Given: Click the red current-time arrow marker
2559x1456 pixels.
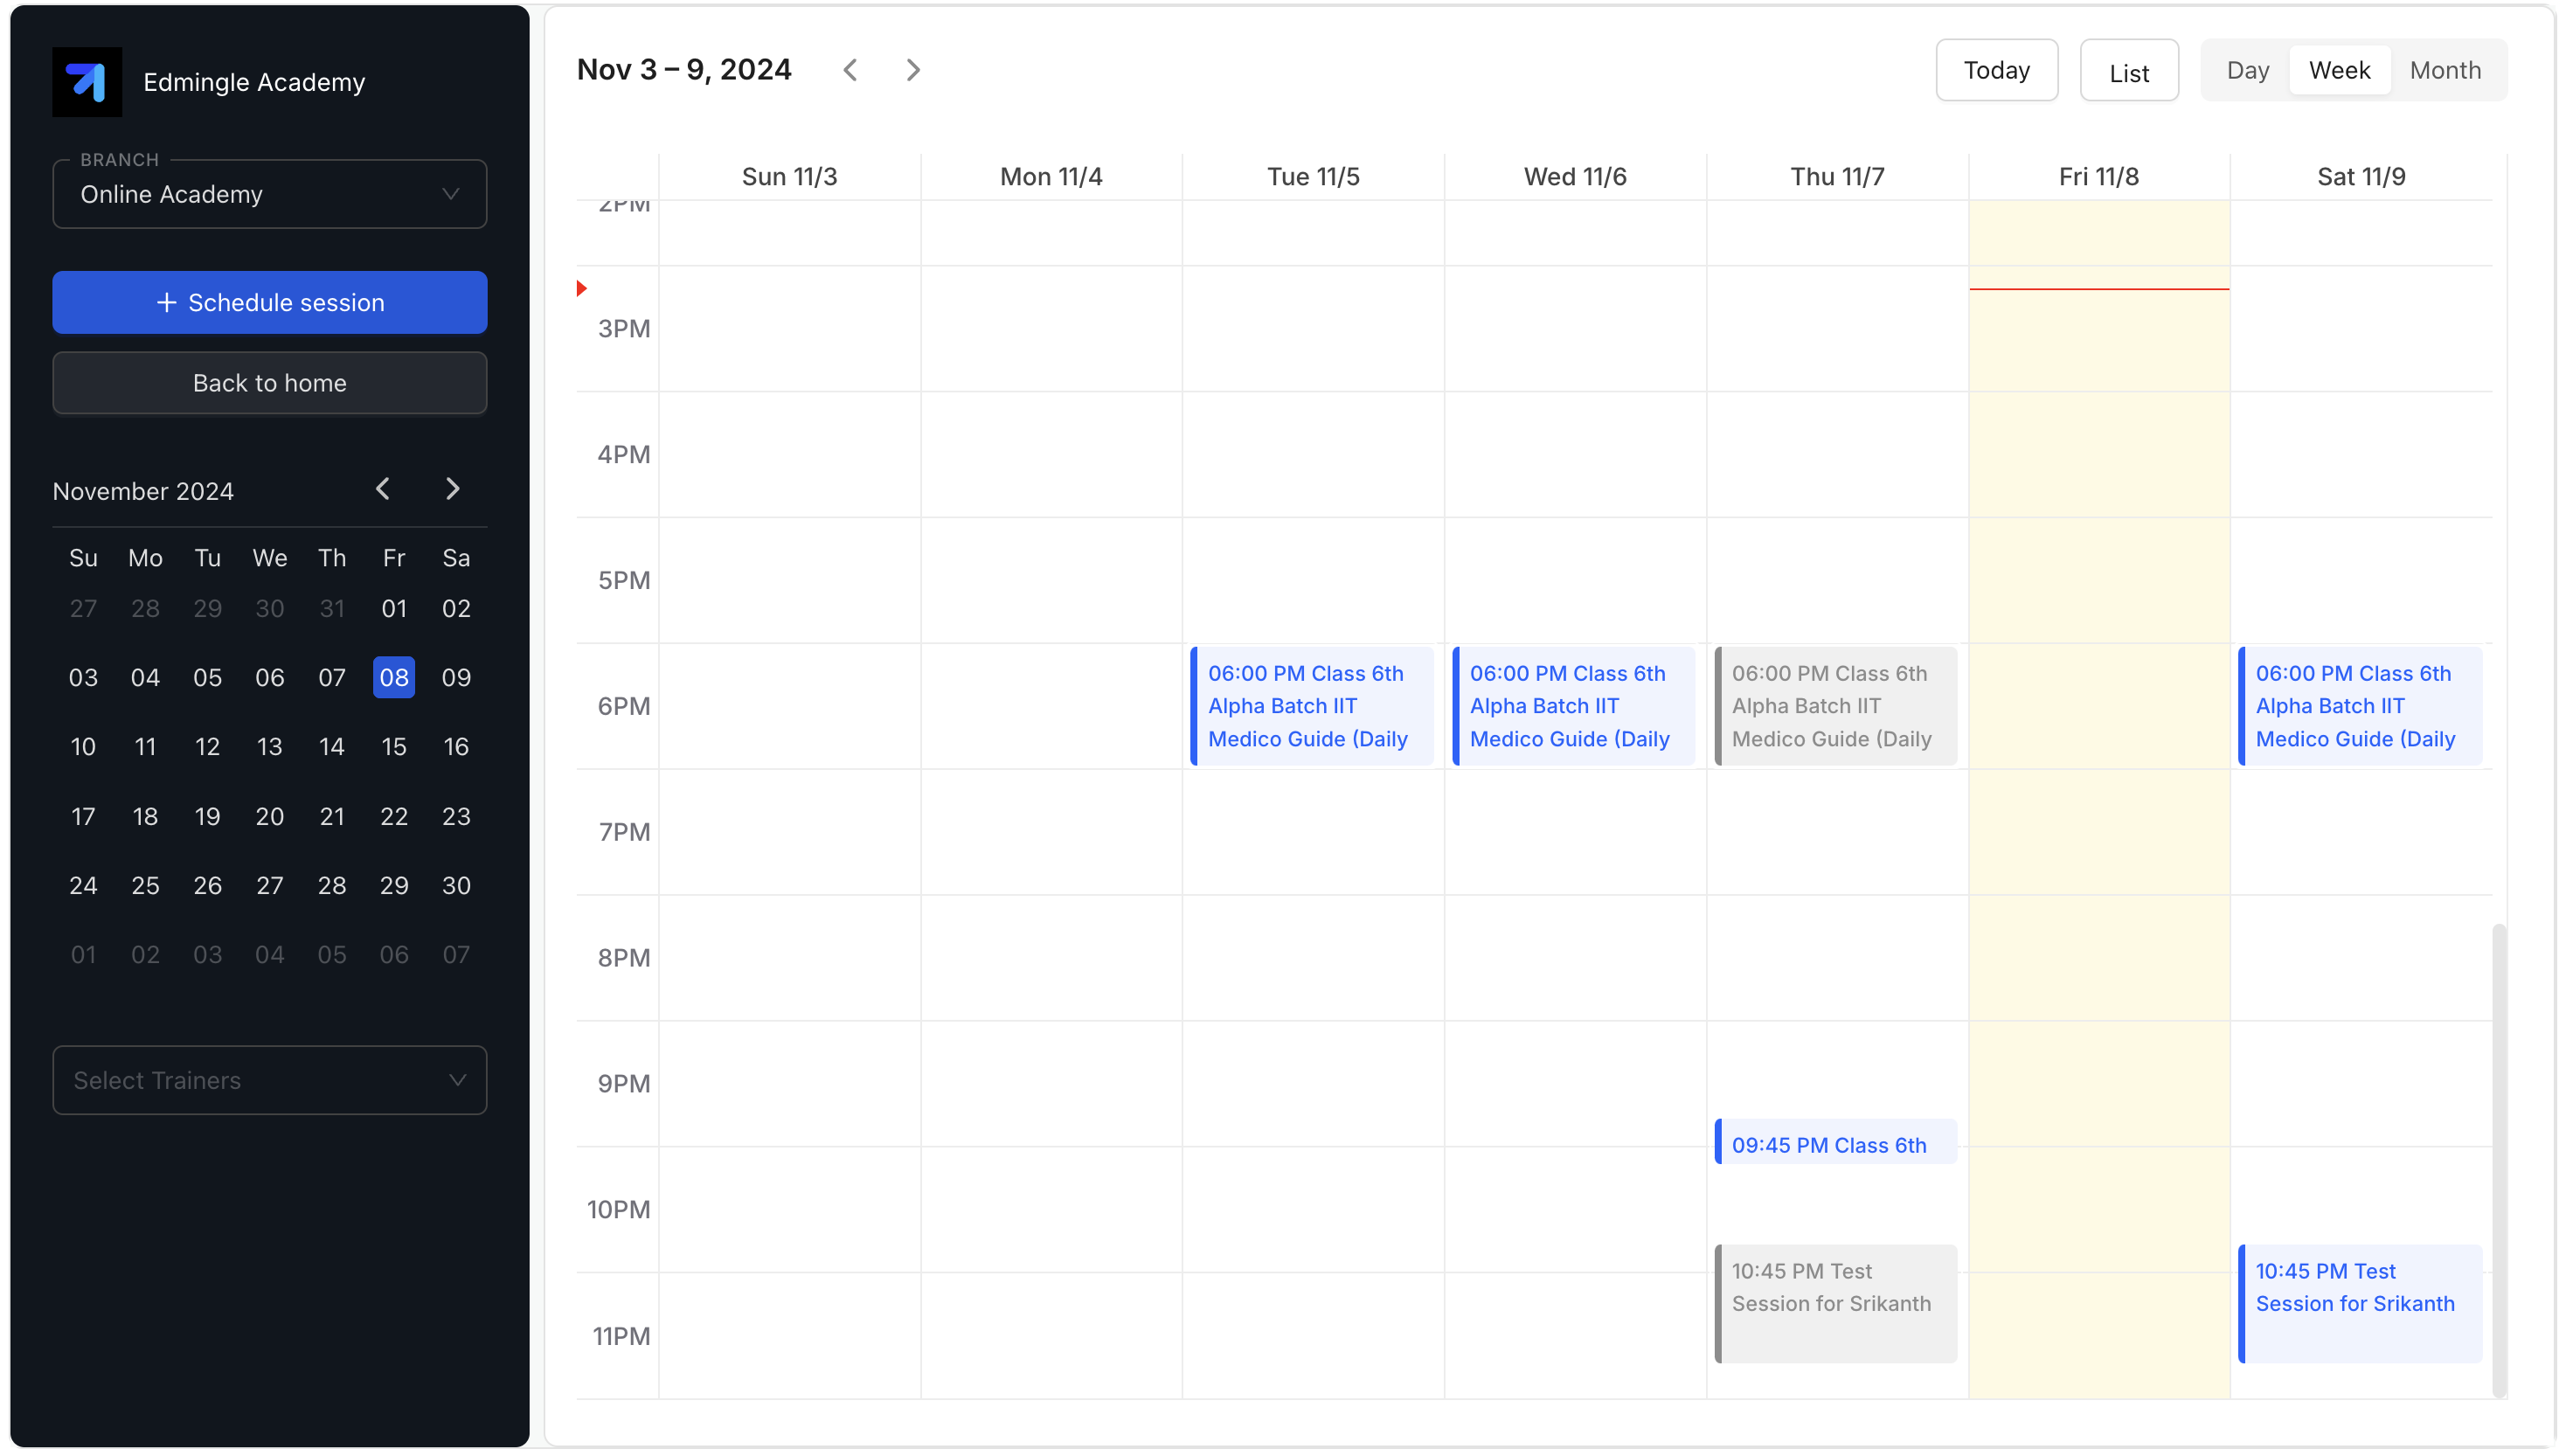Looking at the screenshot, I should point(582,289).
